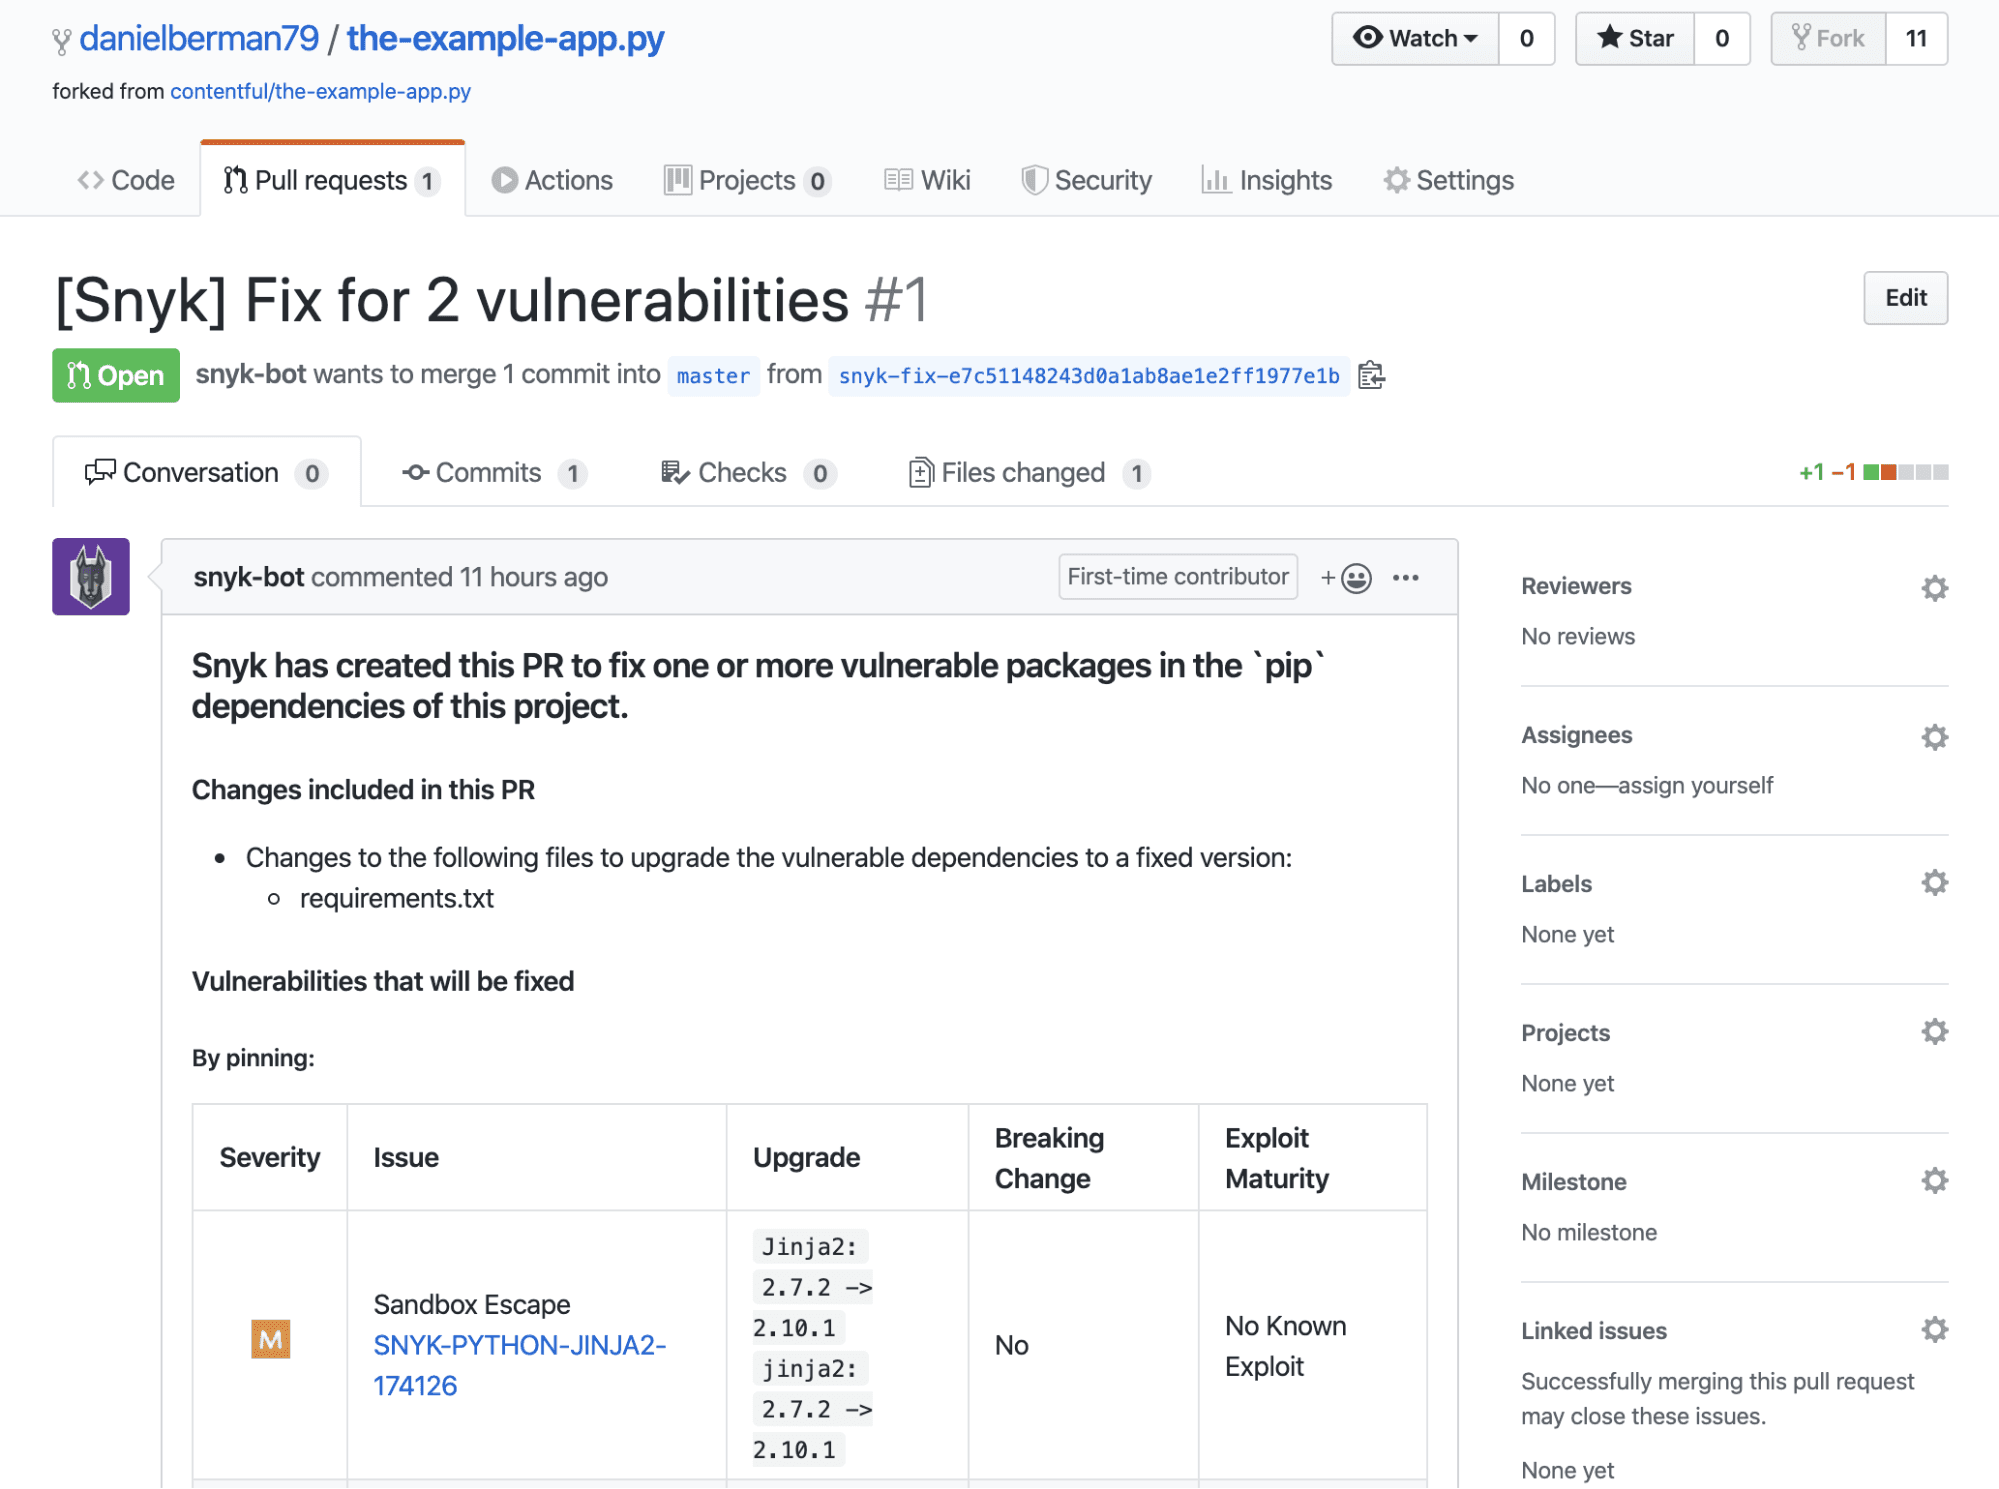Viewport: 1999px width, 1489px height.
Task: Click the 'Changes included in this PR' heading
Action: pyautogui.click(x=363, y=790)
